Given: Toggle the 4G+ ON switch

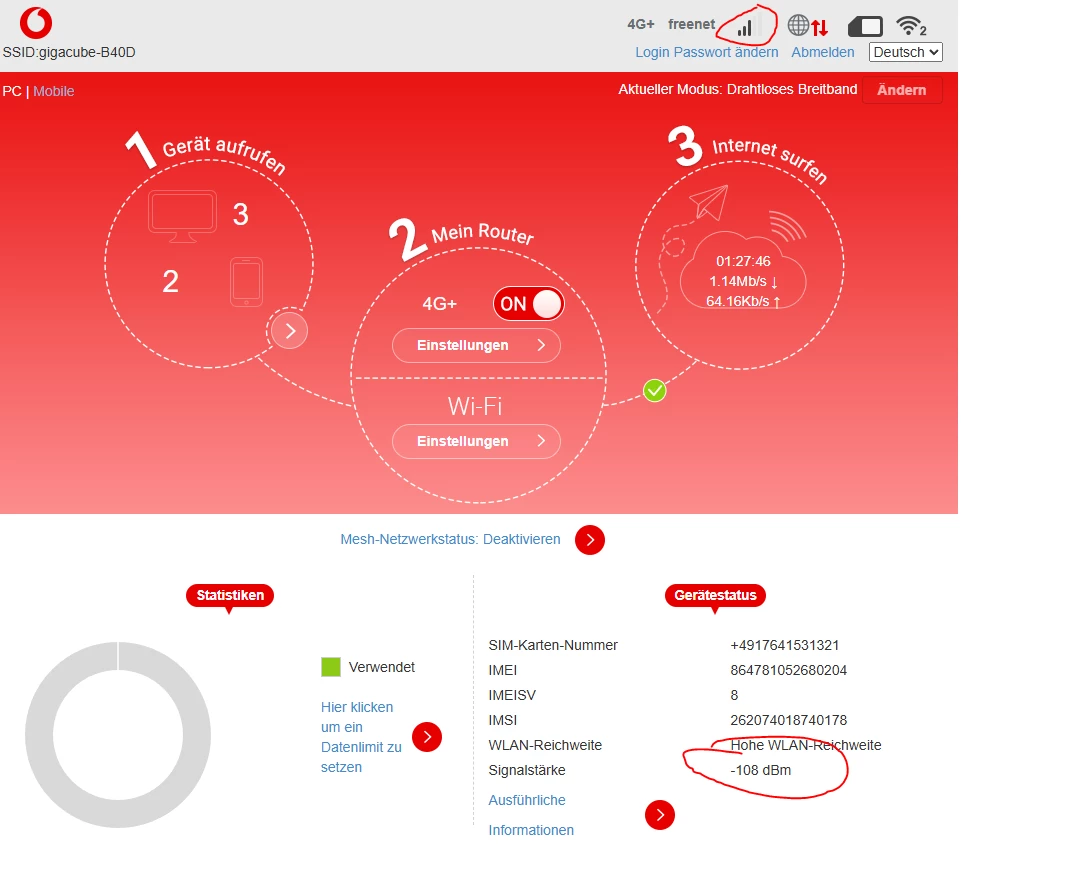Looking at the screenshot, I should coord(529,304).
